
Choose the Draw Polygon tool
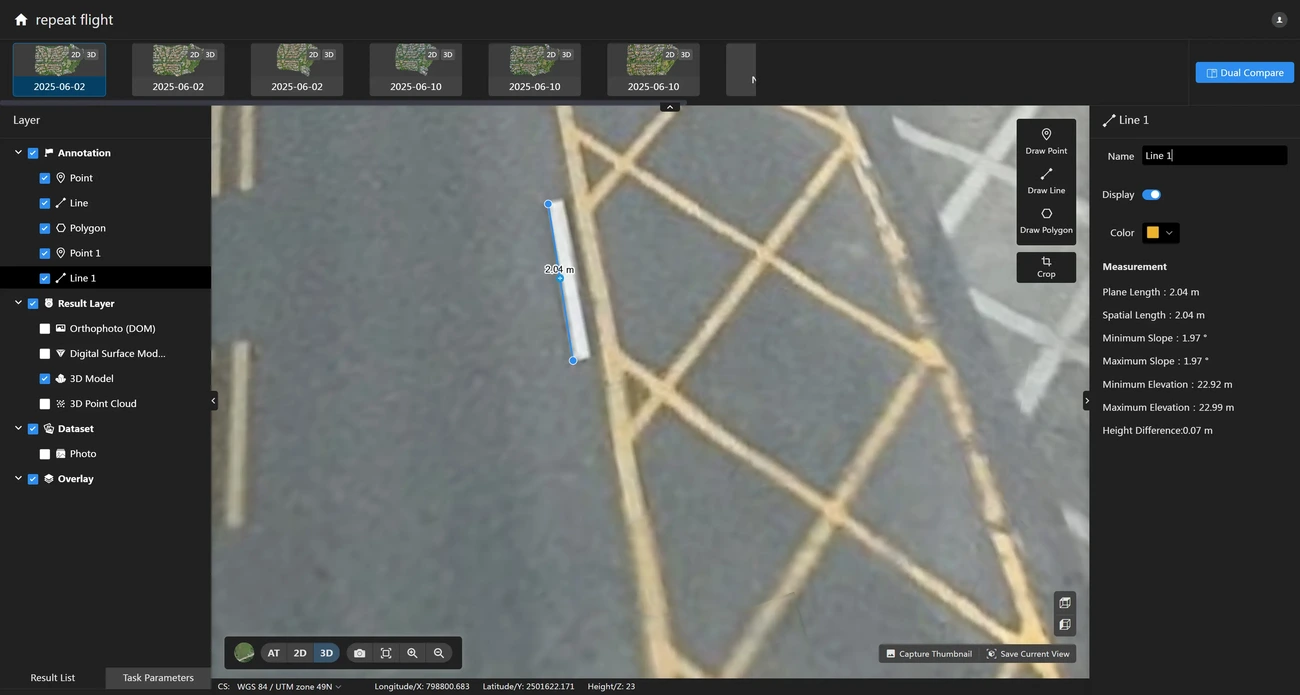pos(1046,220)
